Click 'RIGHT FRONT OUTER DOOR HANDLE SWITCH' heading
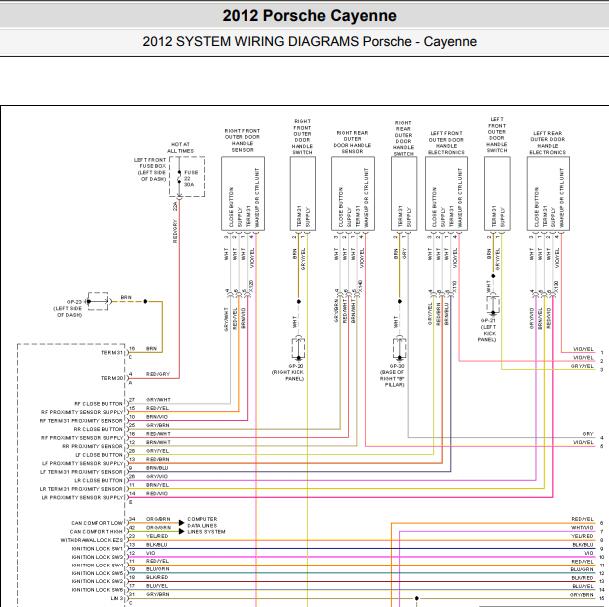The image size is (609, 607). [302, 137]
